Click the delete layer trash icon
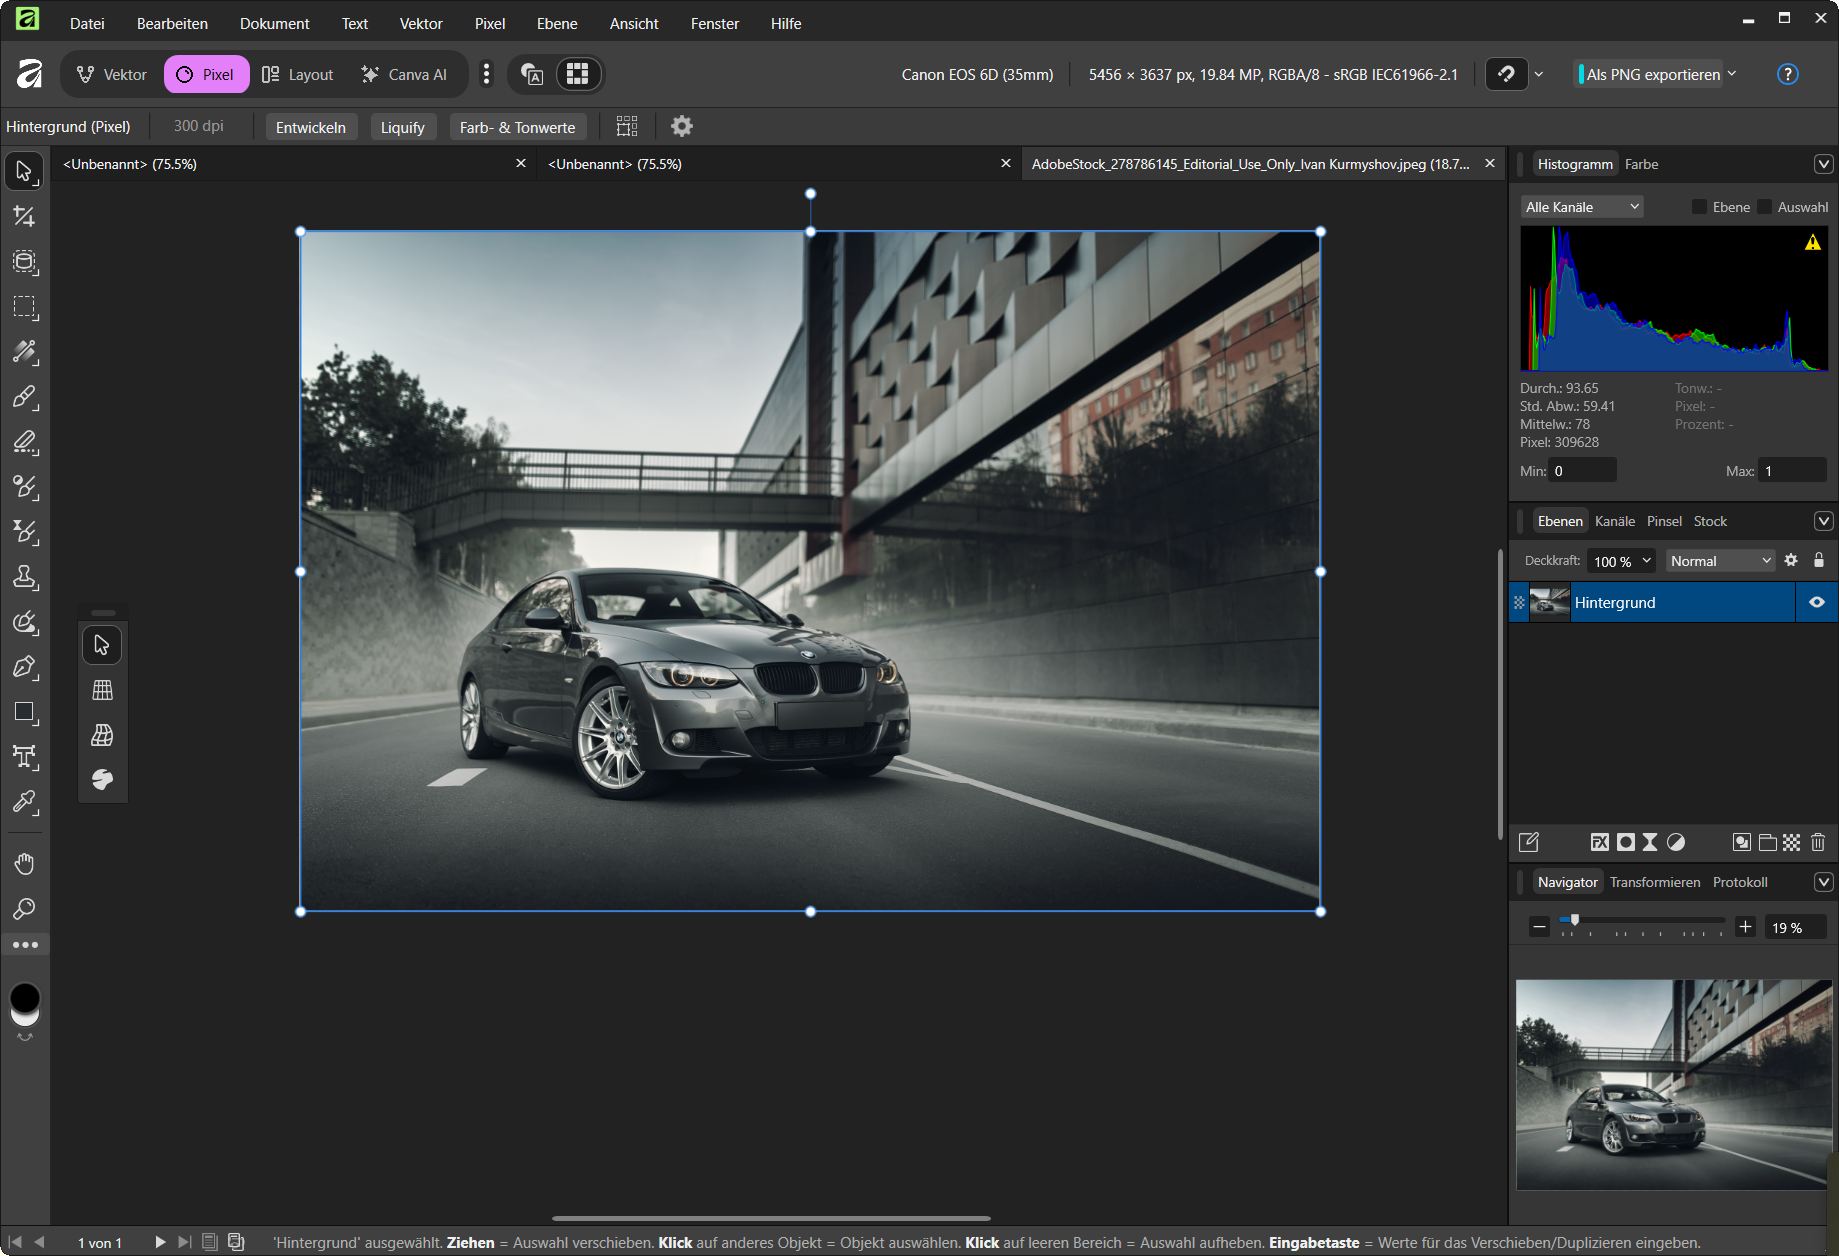Screen dimensions: 1839x1256 tap(1818, 842)
